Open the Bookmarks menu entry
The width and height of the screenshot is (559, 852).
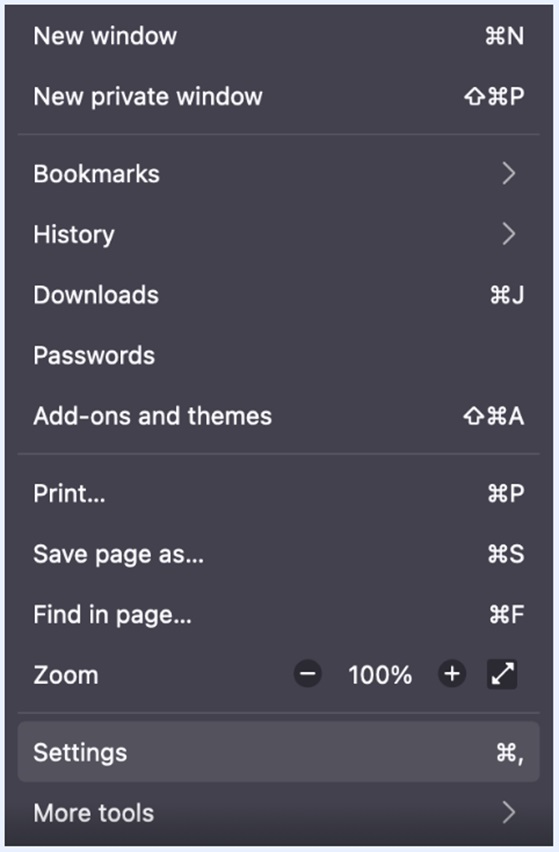279,174
